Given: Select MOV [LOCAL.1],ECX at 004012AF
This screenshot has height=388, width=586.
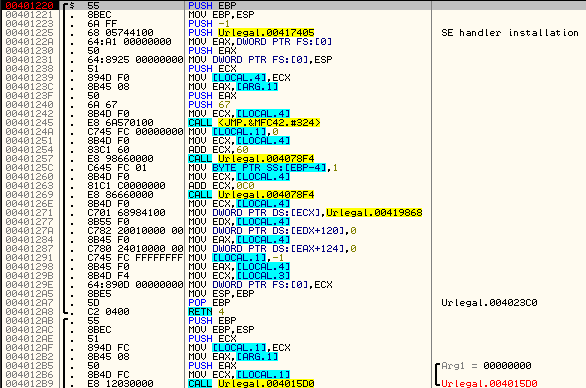Looking at the screenshot, I should (239, 347).
